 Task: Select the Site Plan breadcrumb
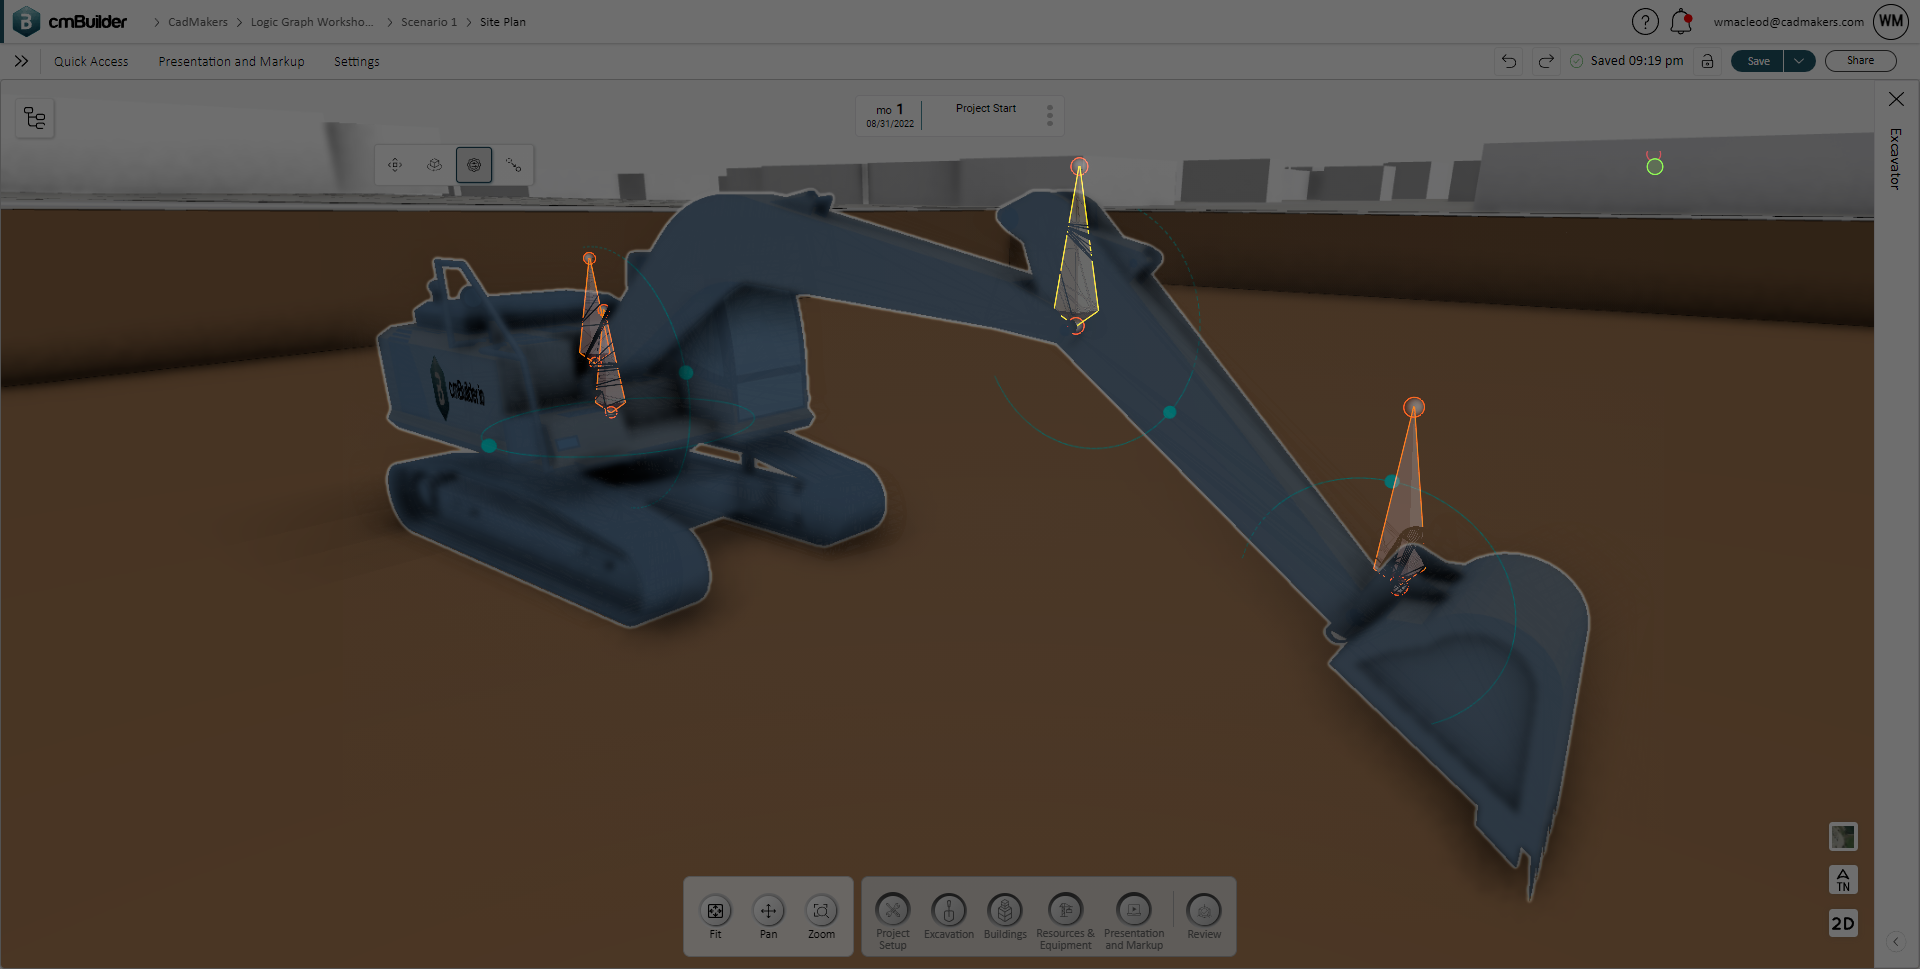pyautogui.click(x=503, y=22)
